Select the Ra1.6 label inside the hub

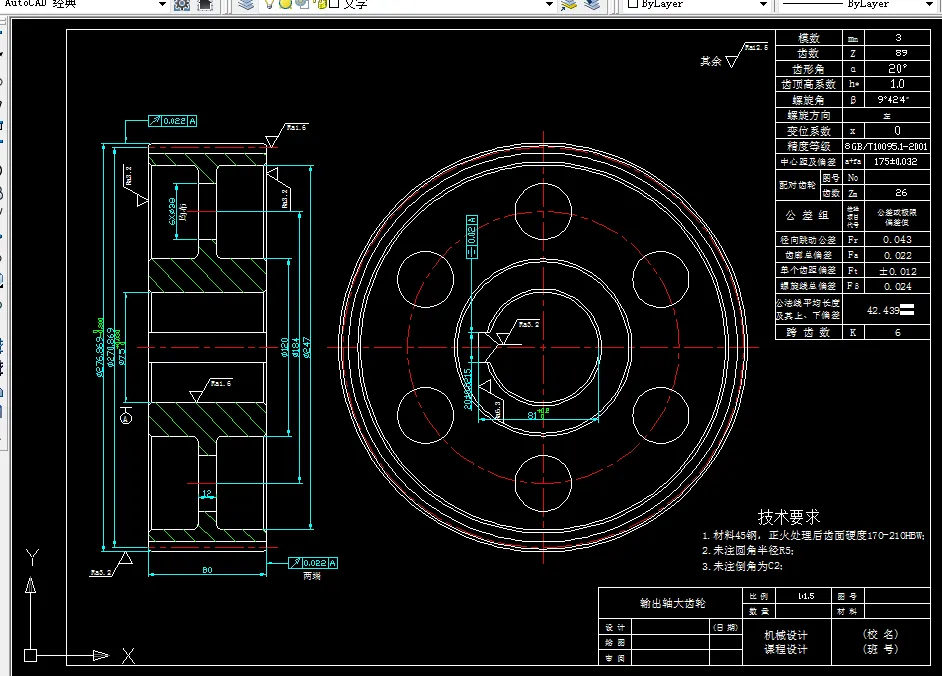tap(220, 383)
